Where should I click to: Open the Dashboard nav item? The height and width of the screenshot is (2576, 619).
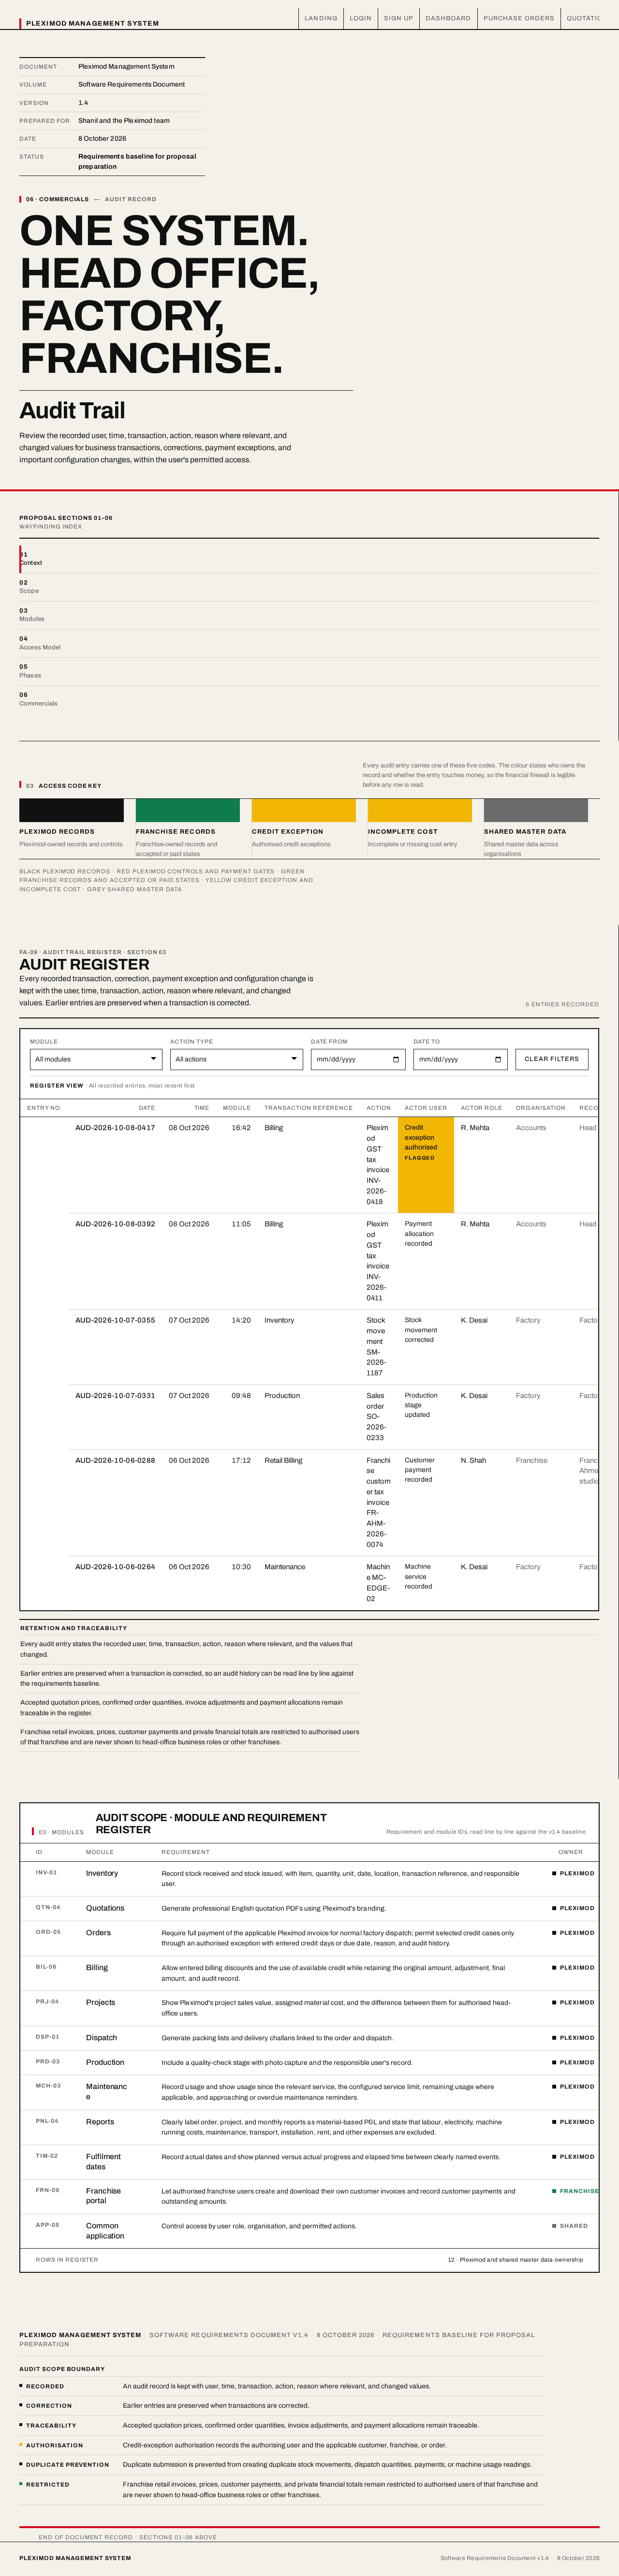[x=448, y=18]
